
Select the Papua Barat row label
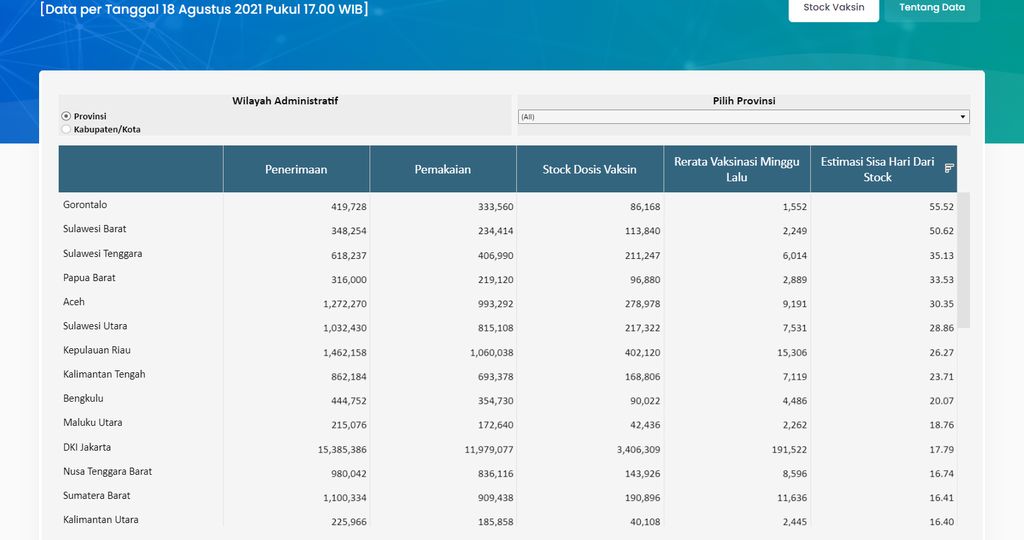click(x=89, y=278)
